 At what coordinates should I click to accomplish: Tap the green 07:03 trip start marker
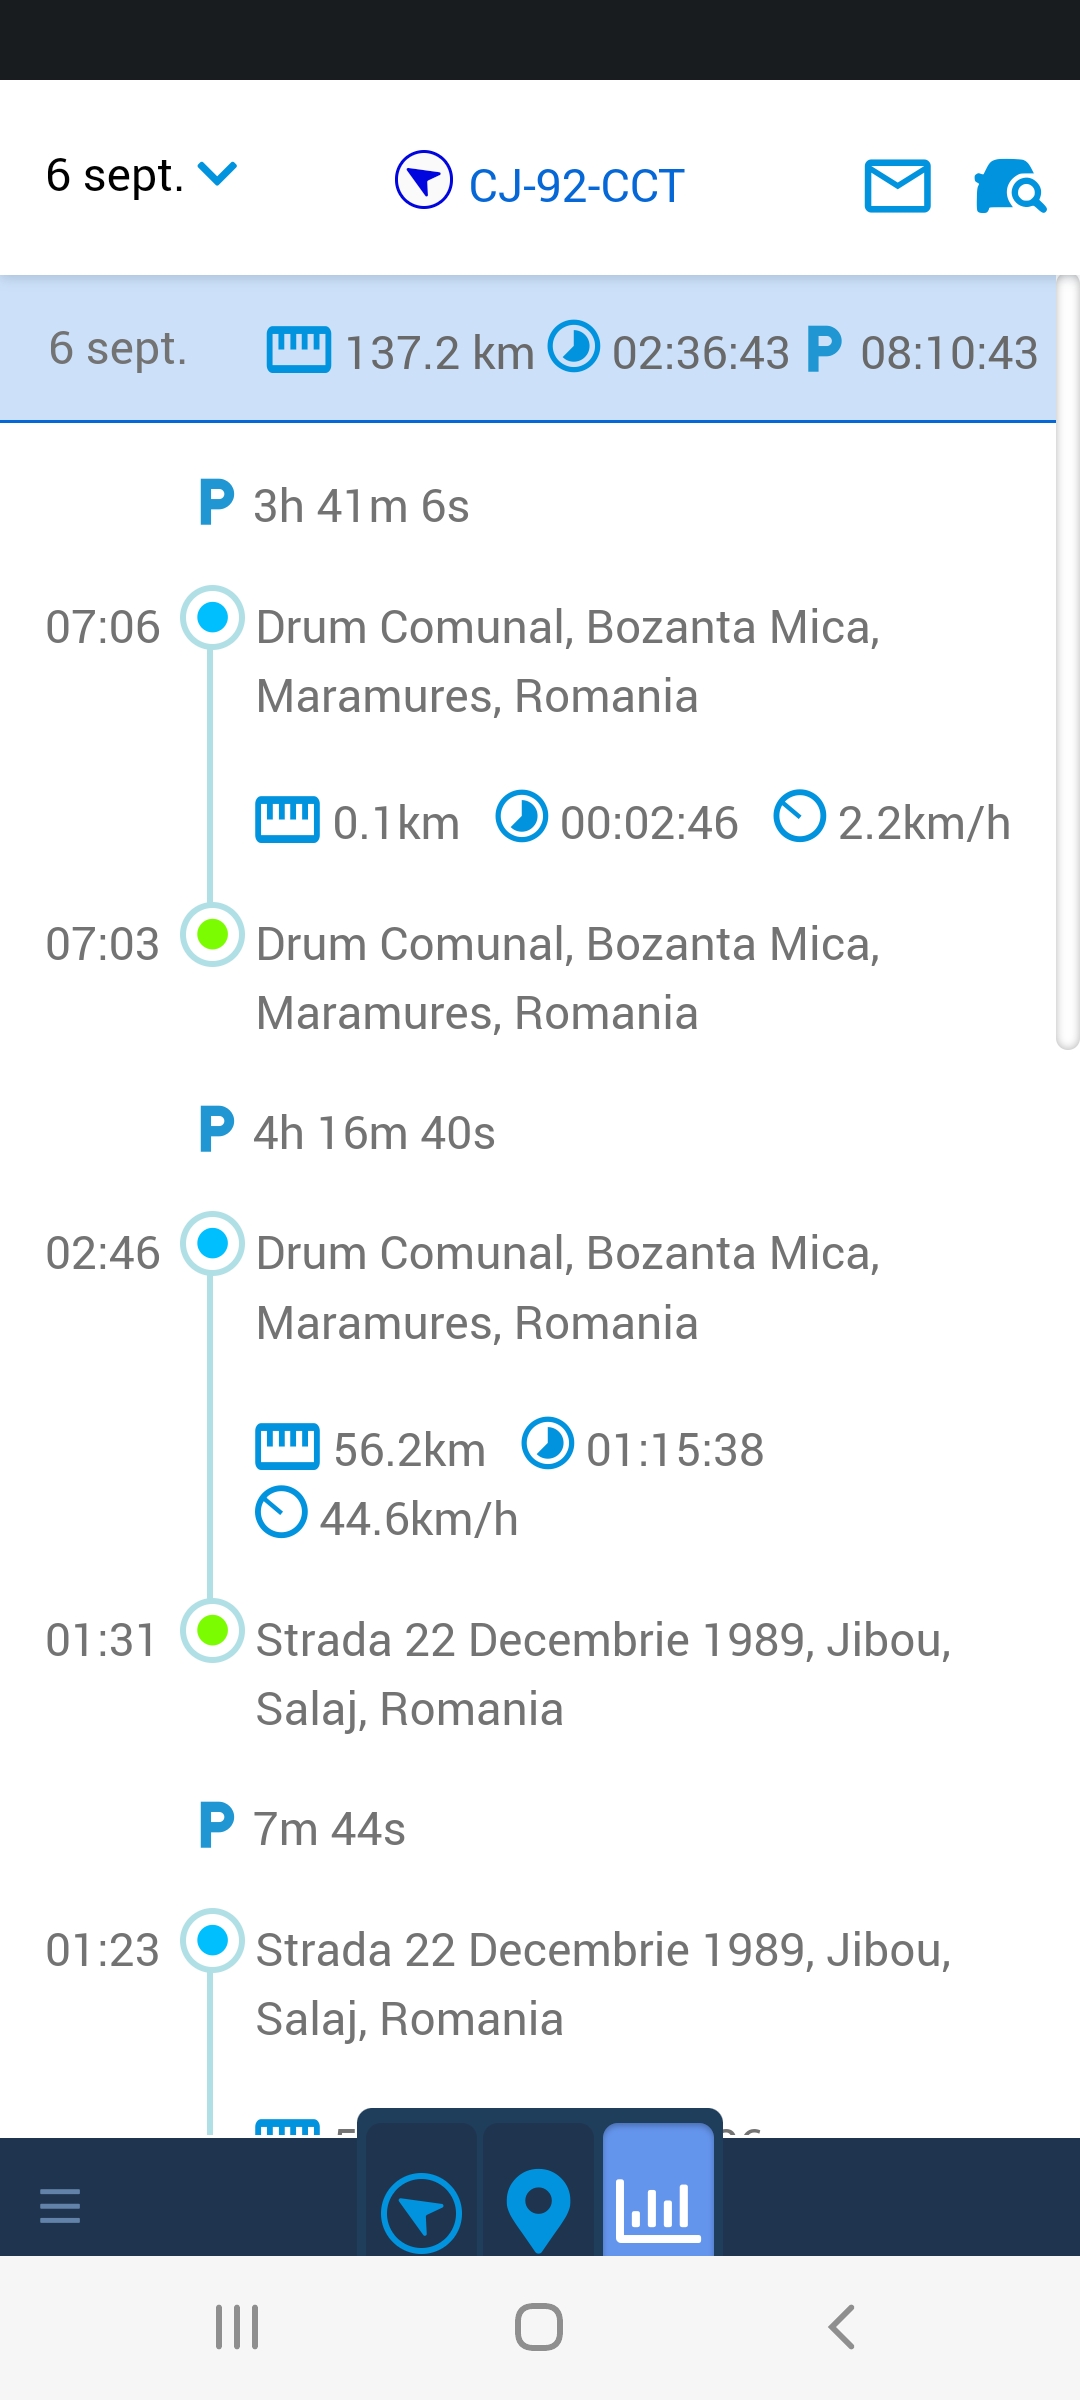point(212,935)
